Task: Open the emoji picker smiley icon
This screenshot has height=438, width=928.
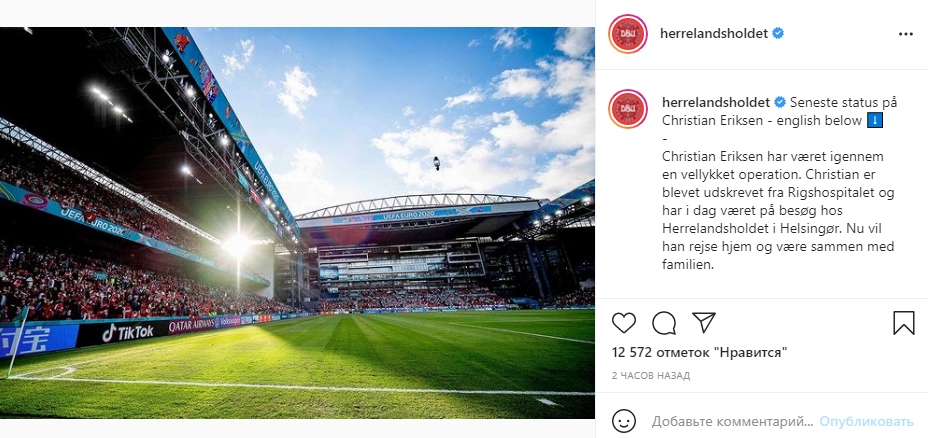Action: pyautogui.click(x=624, y=421)
